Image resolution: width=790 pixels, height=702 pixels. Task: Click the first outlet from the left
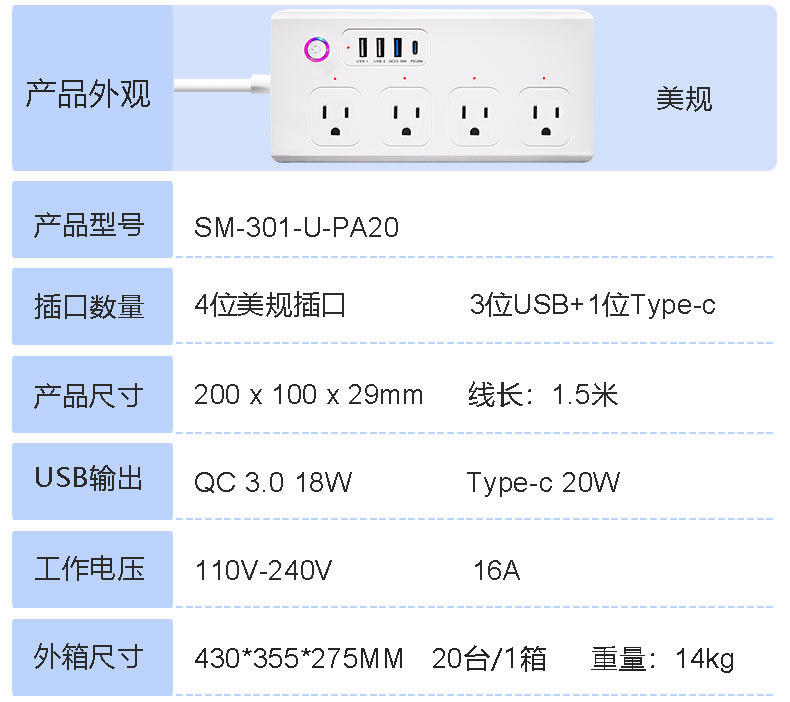point(334,118)
